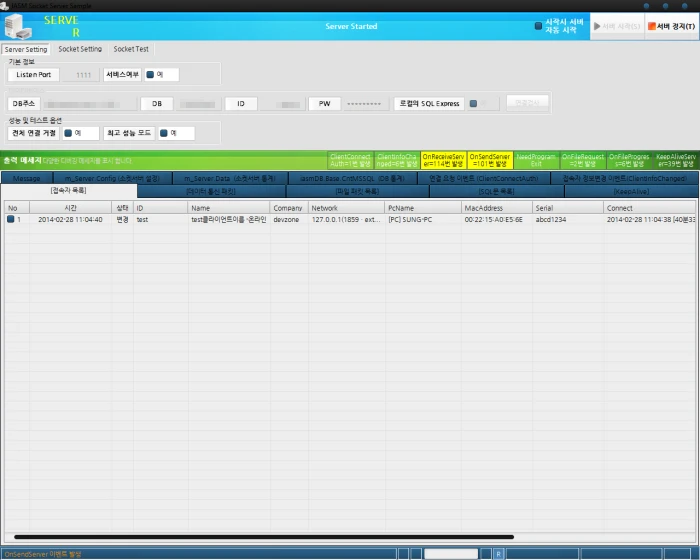
Task: Open the m_Server.Data tab
Action: [x=230, y=178]
